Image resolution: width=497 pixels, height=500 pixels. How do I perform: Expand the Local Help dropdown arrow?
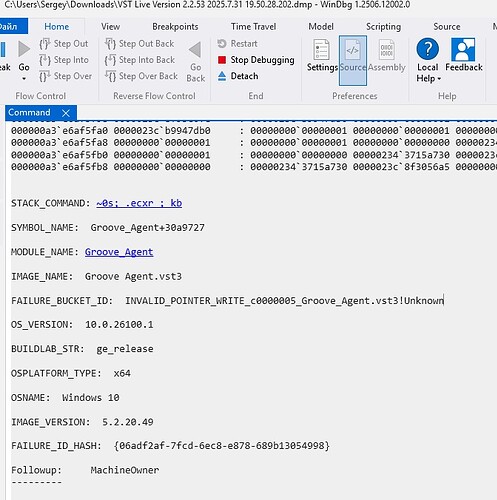coord(439,79)
